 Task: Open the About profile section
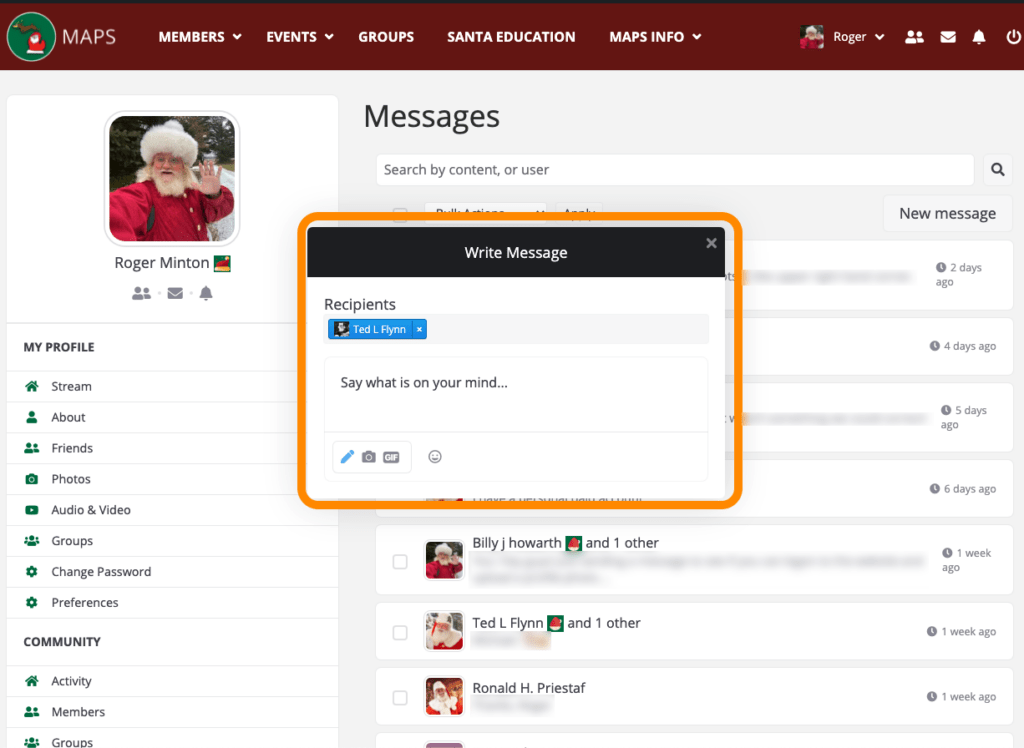pyautogui.click(x=69, y=417)
